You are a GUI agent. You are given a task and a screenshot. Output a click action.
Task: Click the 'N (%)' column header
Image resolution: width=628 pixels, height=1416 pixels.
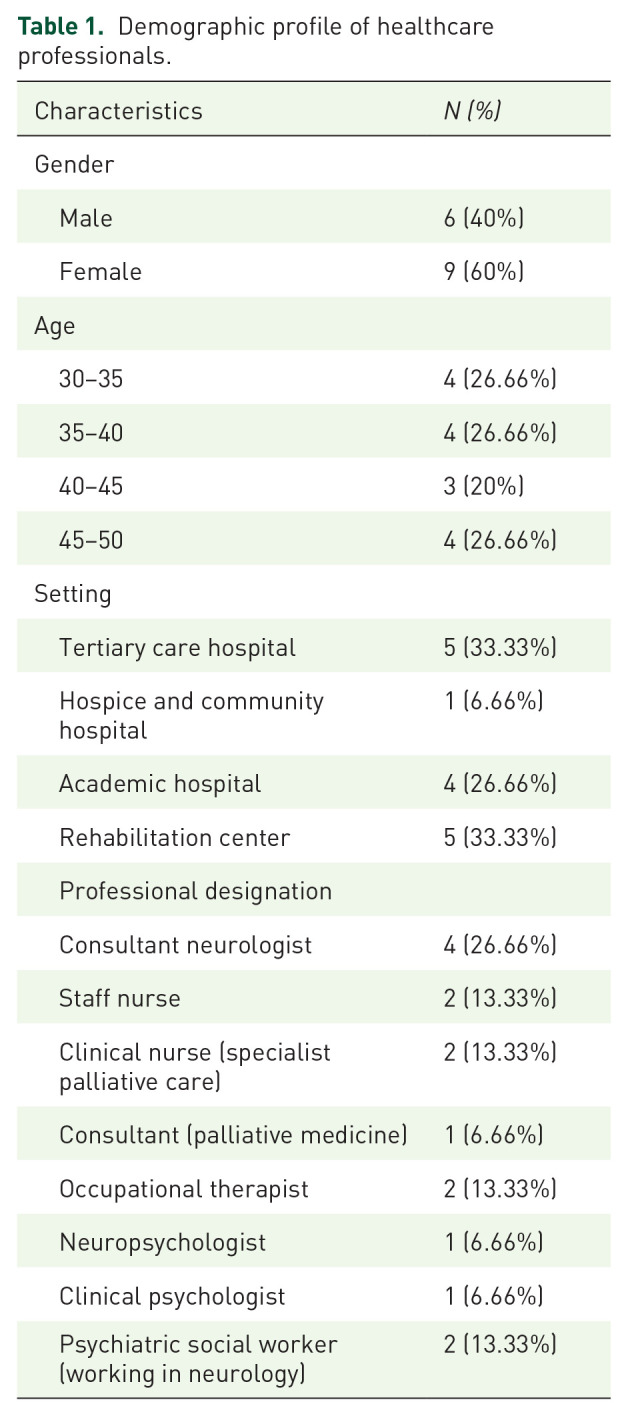tap(472, 111)
